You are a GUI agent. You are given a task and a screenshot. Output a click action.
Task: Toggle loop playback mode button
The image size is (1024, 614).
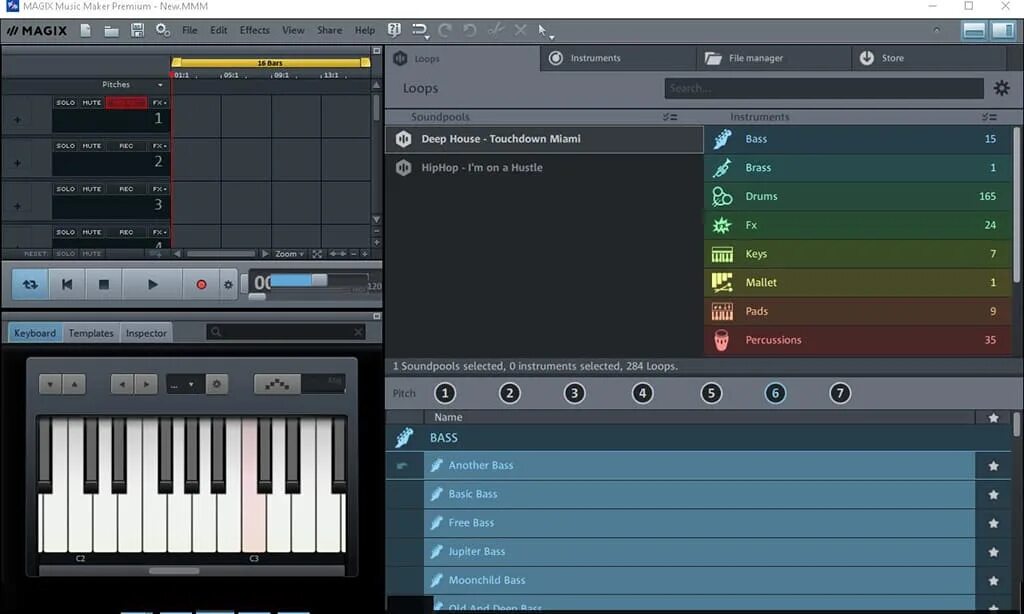click(x=30, y=284)
